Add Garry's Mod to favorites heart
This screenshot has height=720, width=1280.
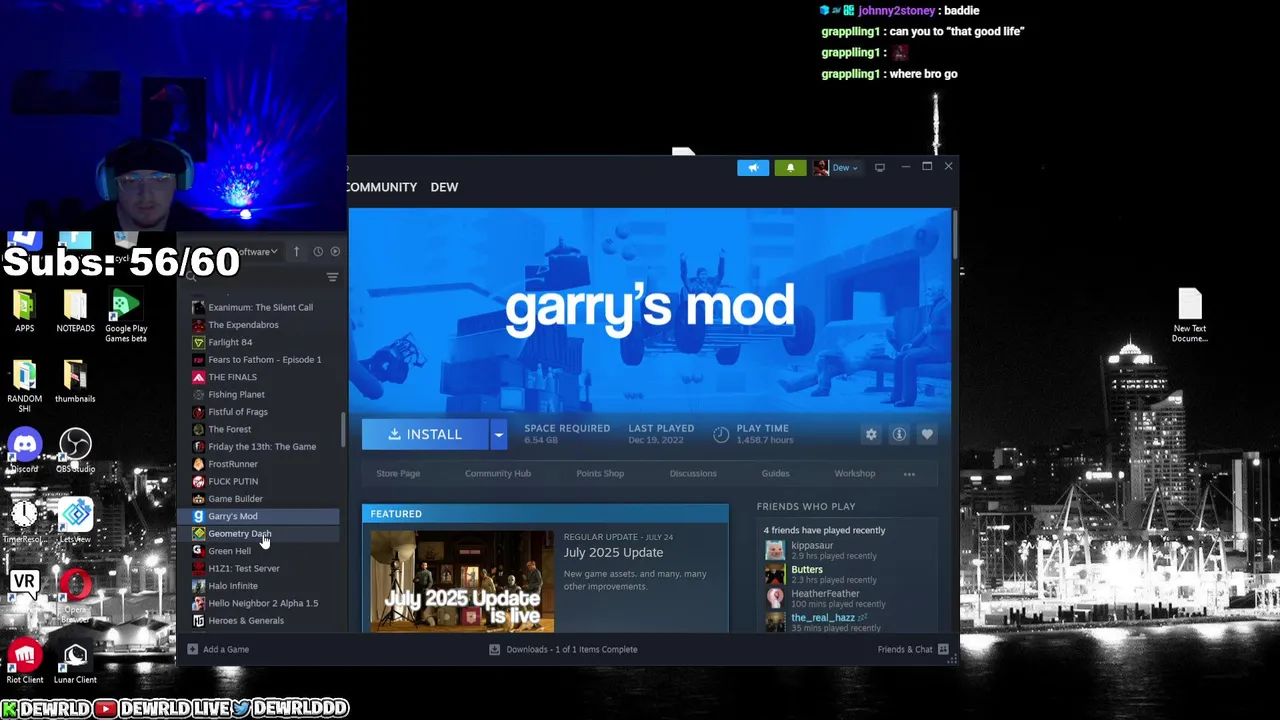point(927,434)
